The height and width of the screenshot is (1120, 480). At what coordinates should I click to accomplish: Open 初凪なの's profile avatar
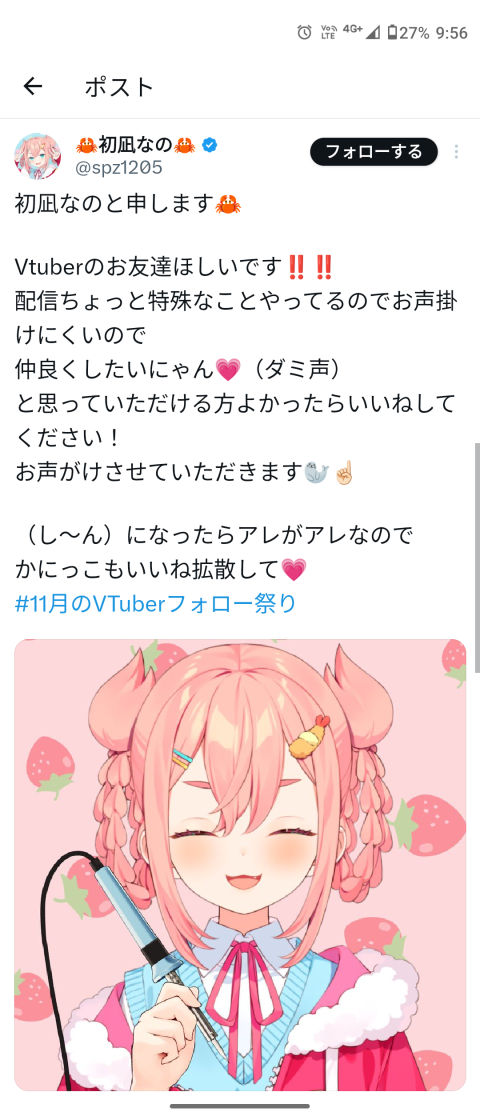tap(37, 156)
